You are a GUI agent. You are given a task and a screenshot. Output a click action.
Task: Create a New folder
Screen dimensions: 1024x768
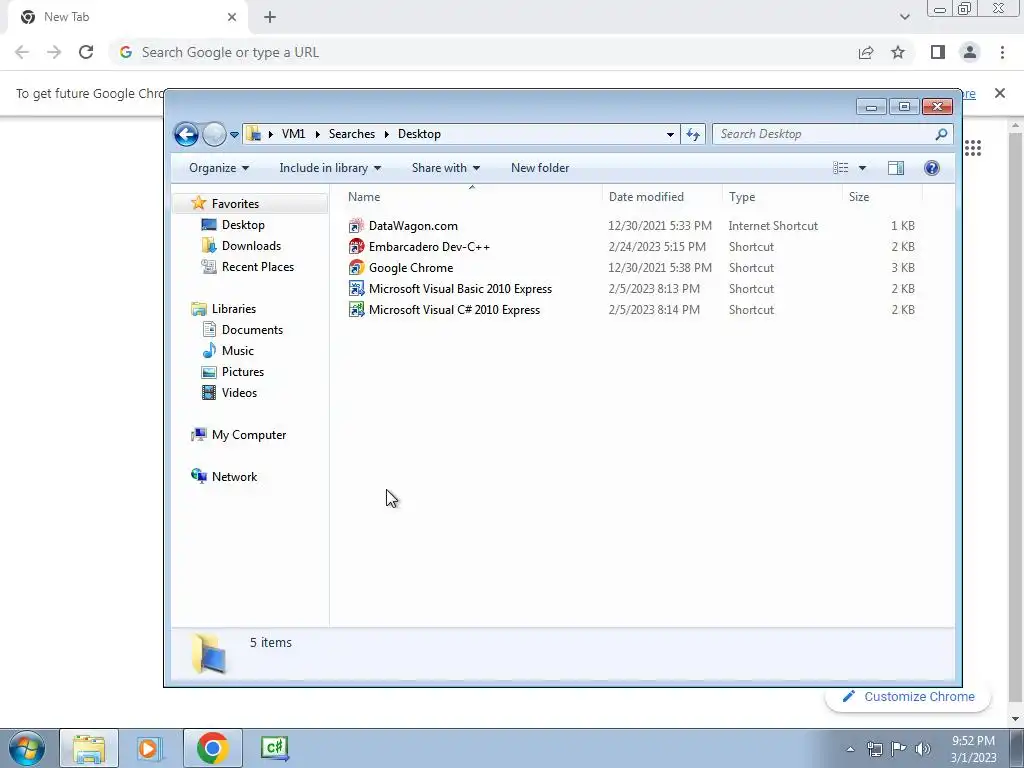(x=540, y=168)
